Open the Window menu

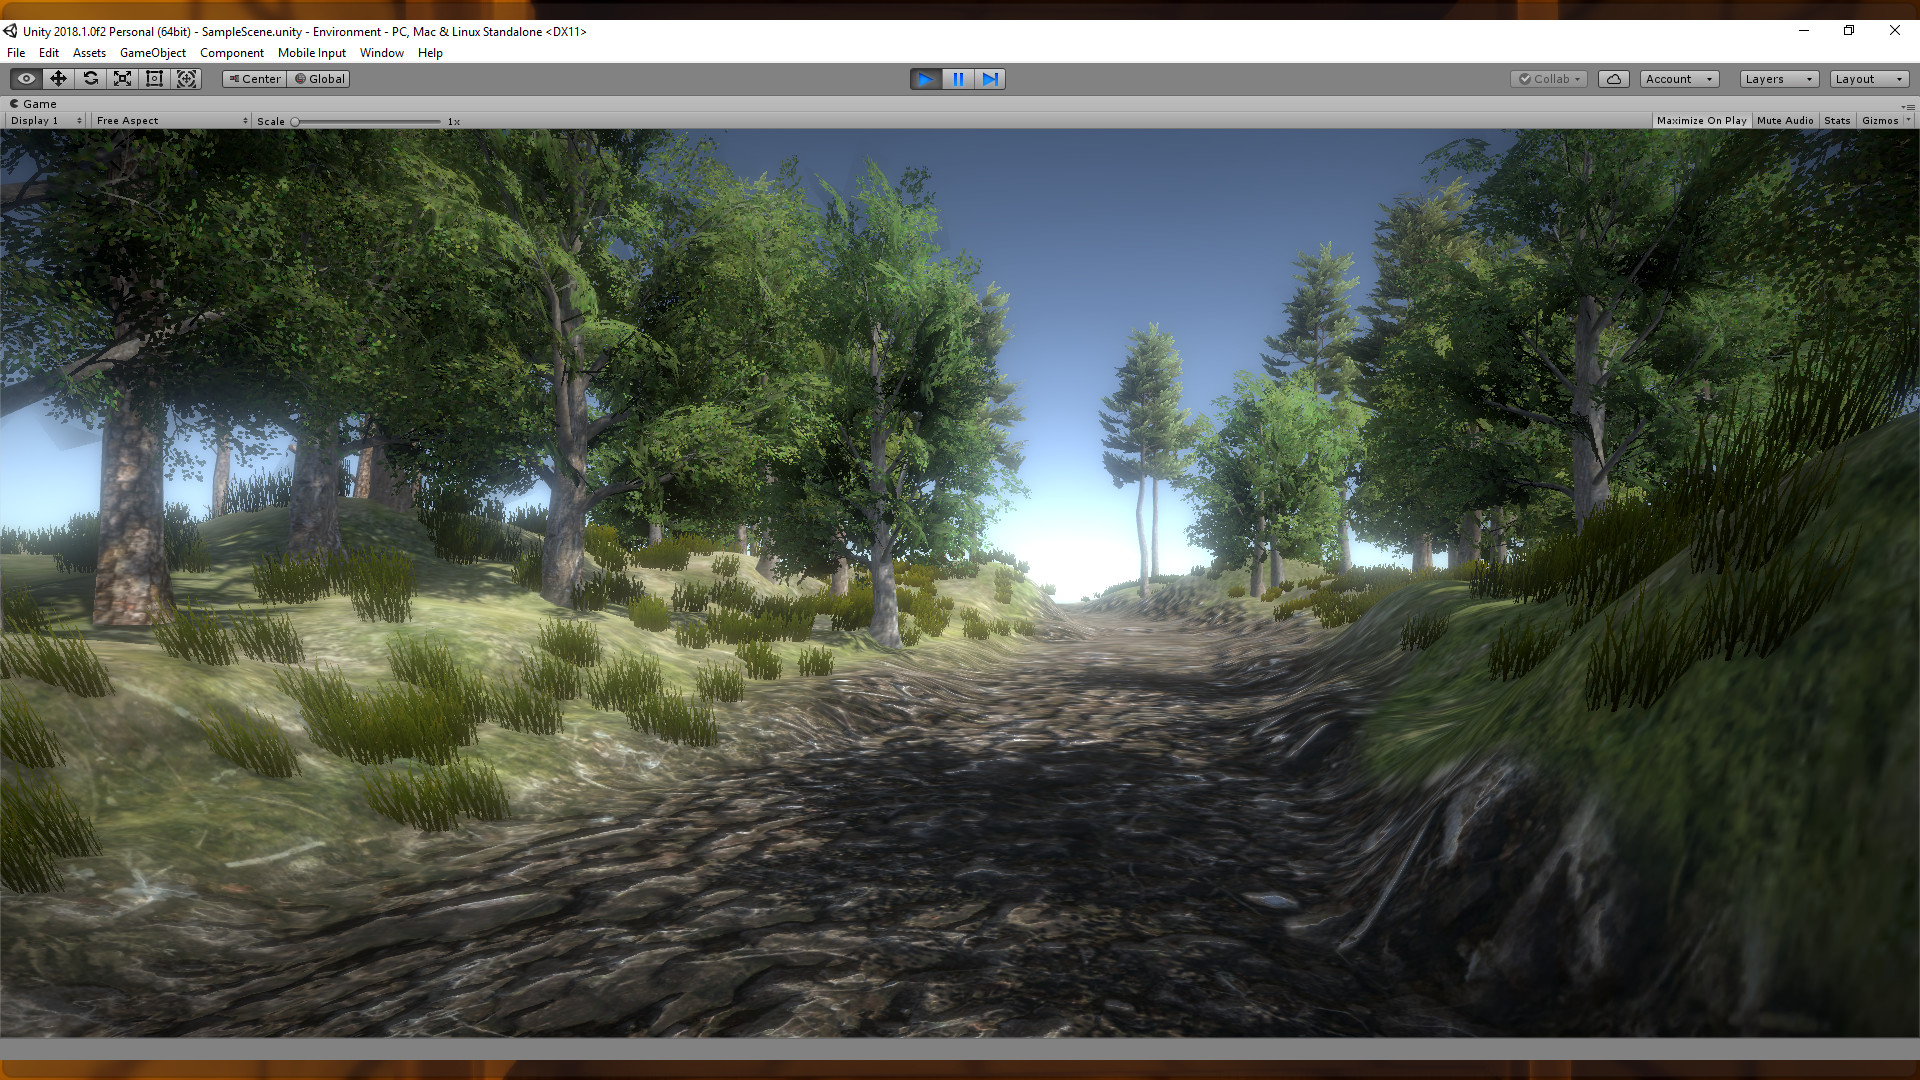[382, 53]
